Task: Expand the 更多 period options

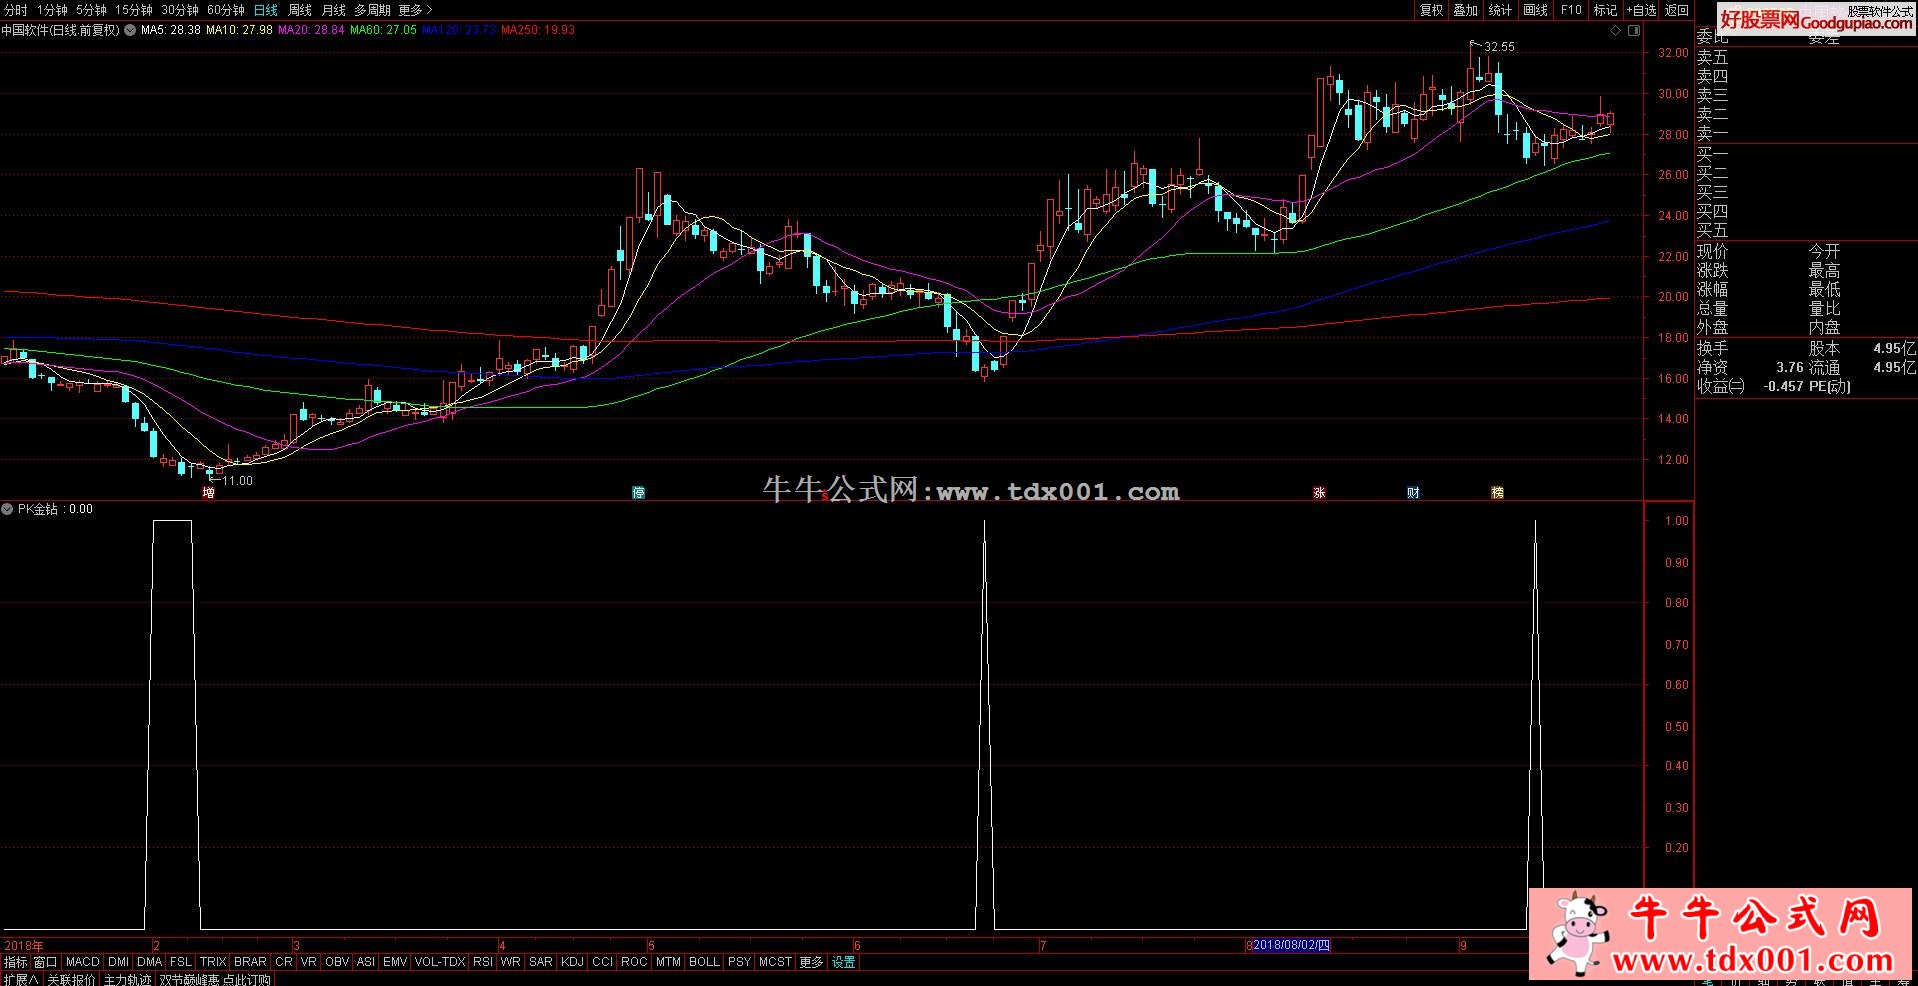Action: 415,10
